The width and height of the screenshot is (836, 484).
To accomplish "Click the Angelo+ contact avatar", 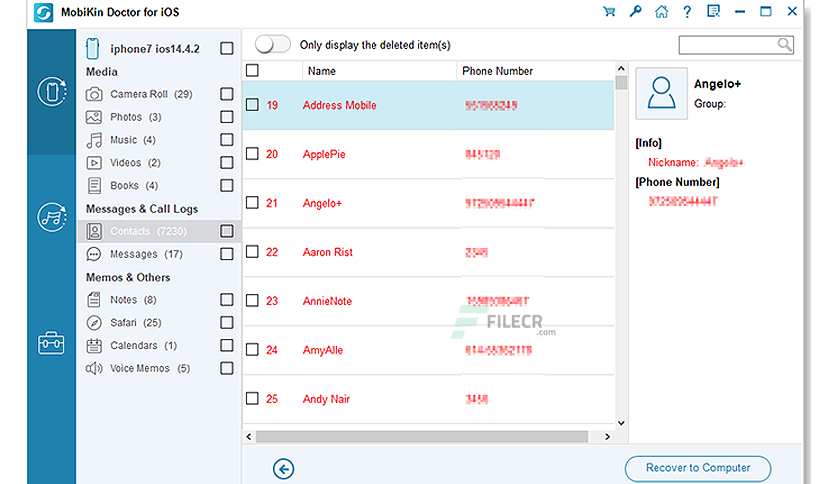I will tap(661, 93).
